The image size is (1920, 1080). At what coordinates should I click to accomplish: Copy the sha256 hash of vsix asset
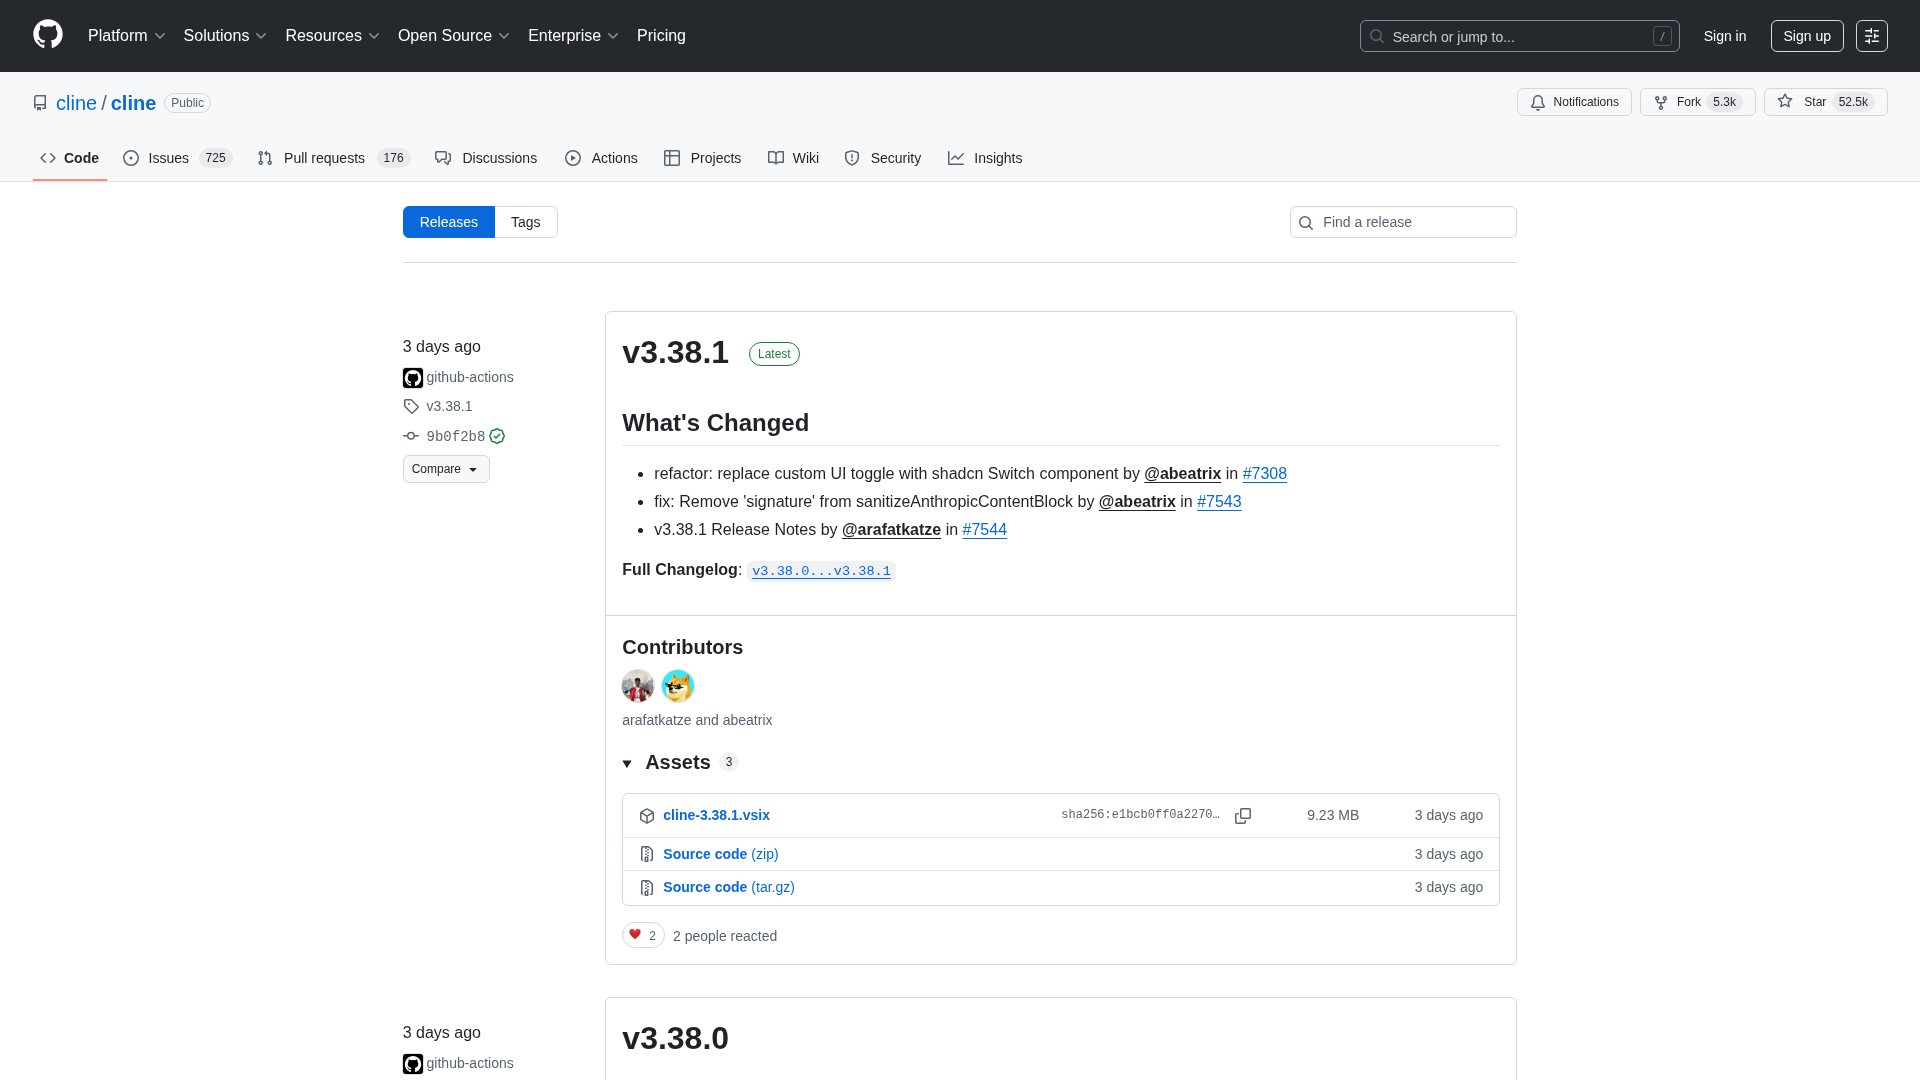pyautogui.click(x=1242, y=816)
